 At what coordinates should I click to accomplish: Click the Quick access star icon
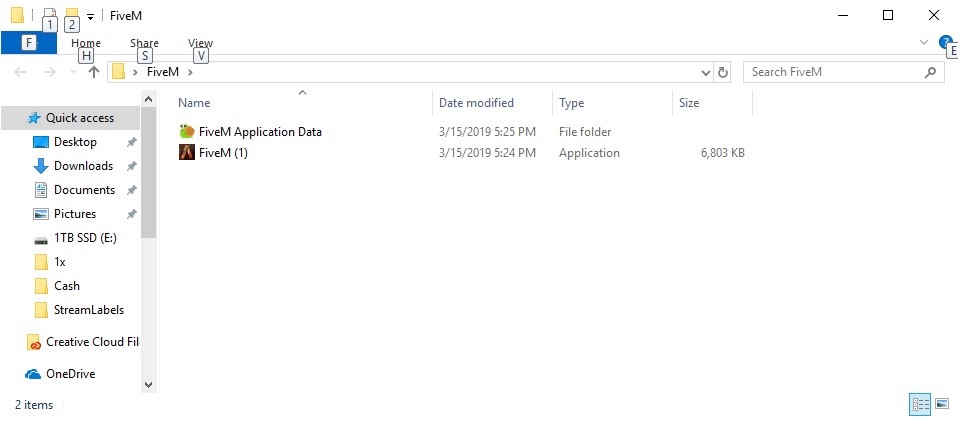34,118
